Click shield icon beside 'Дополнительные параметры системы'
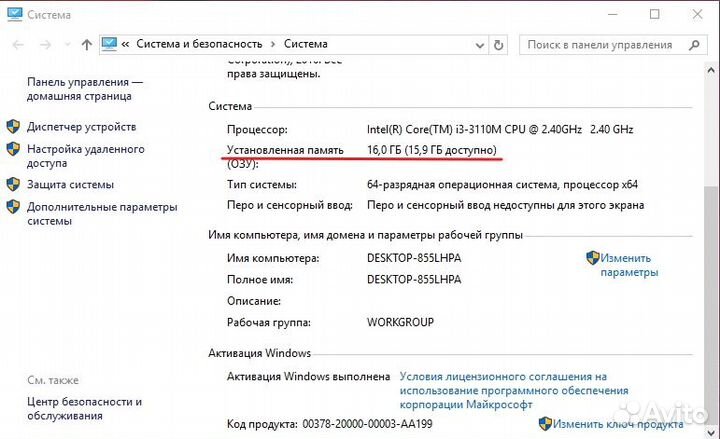 (13, 207)
